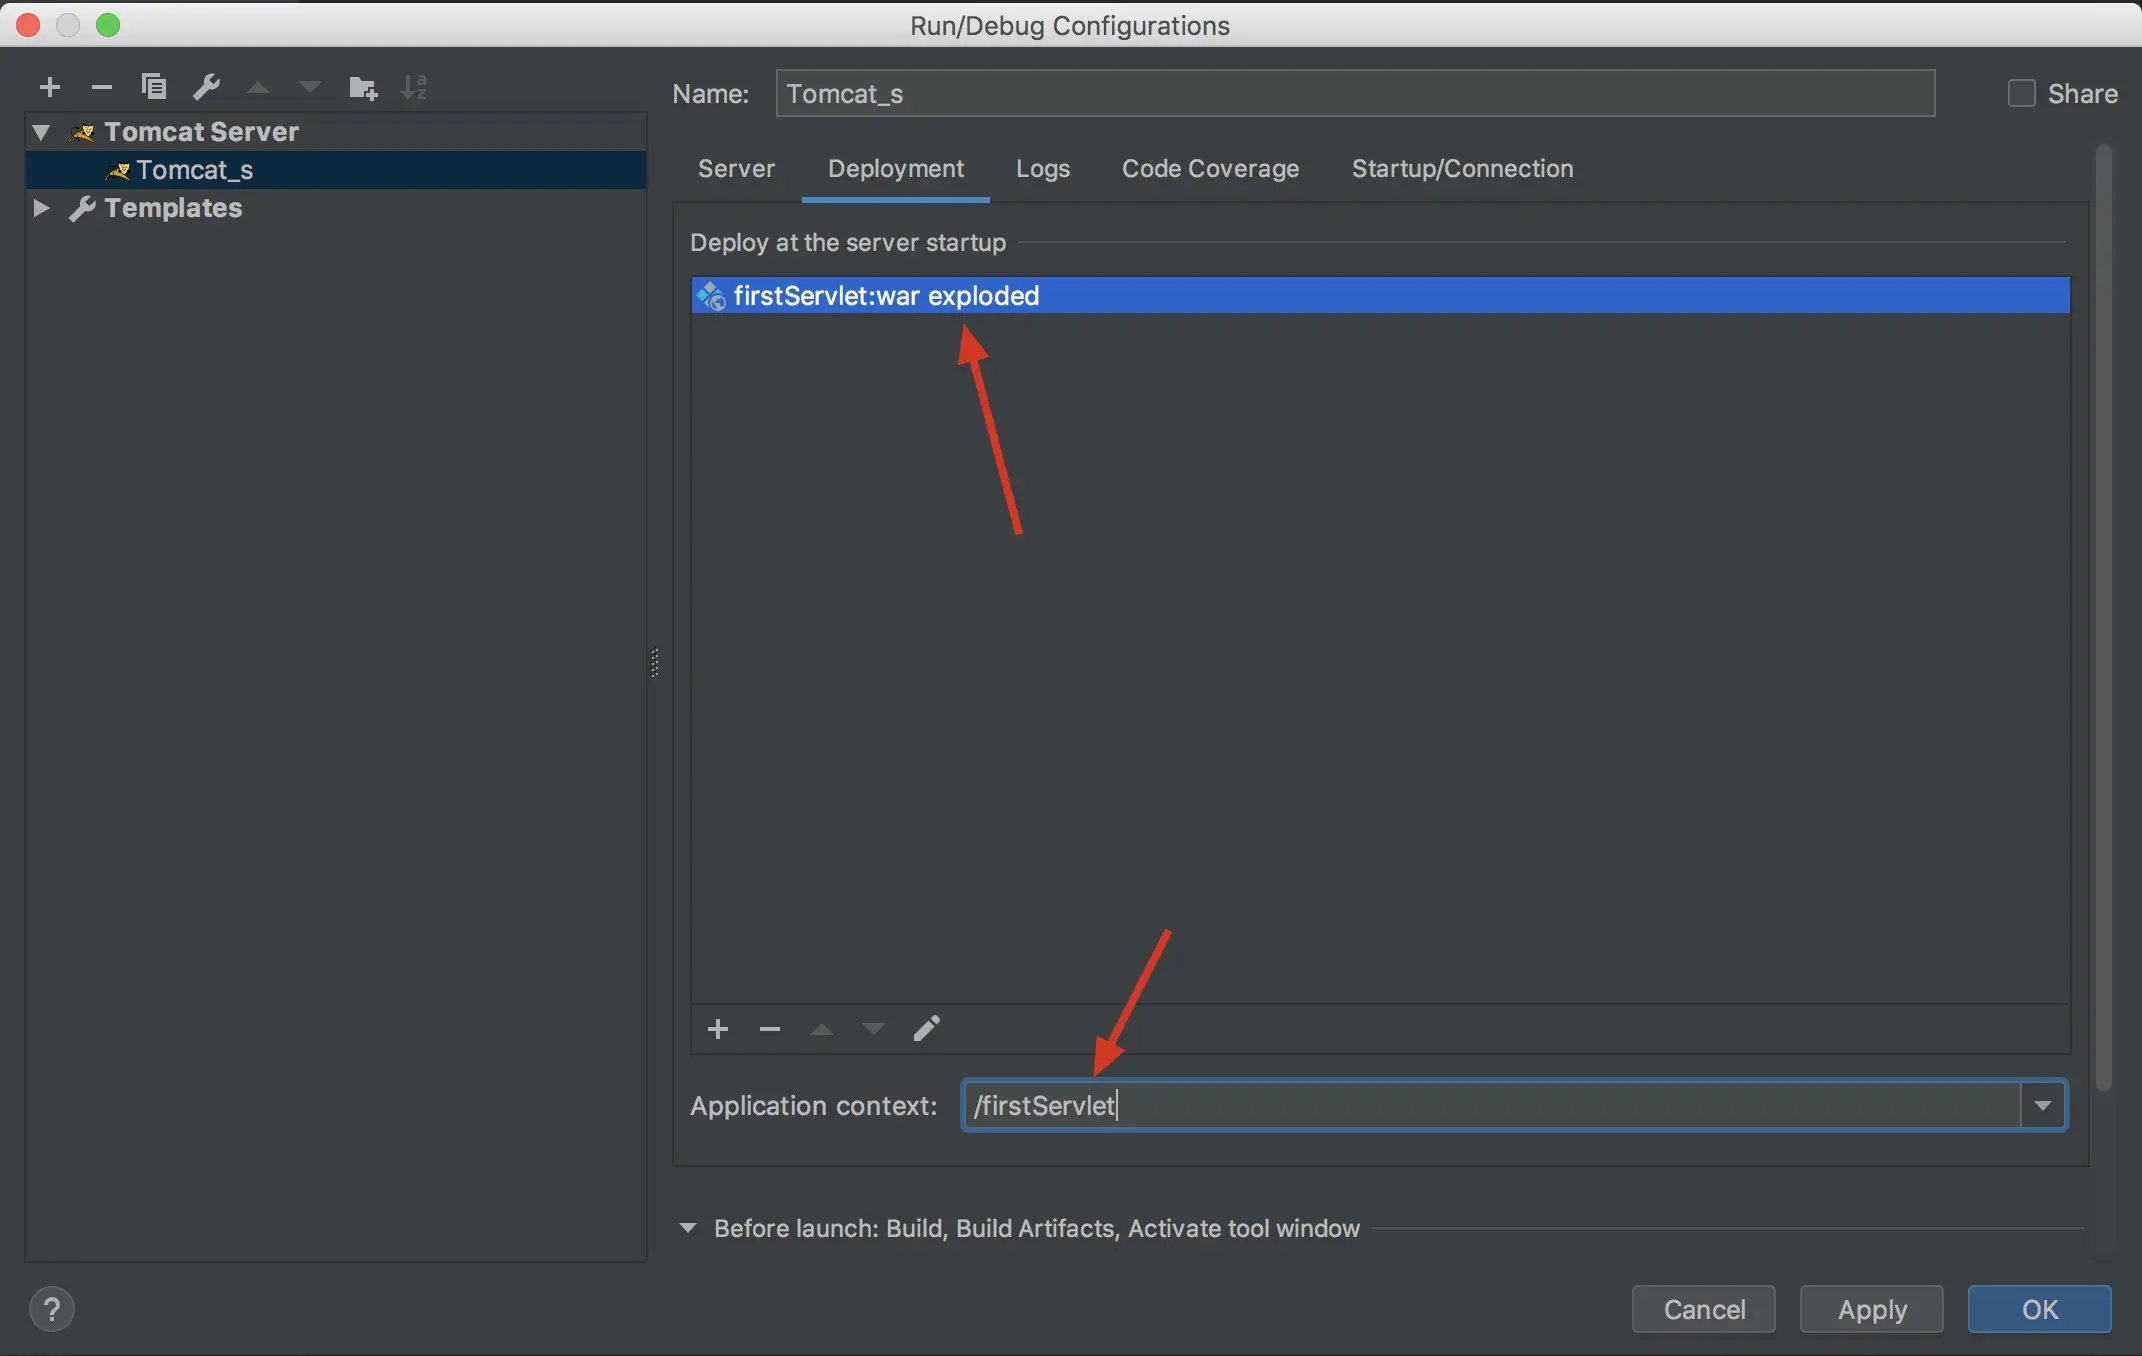
Task: Click the Cancel button
Action: (x=1703, y=1309)
